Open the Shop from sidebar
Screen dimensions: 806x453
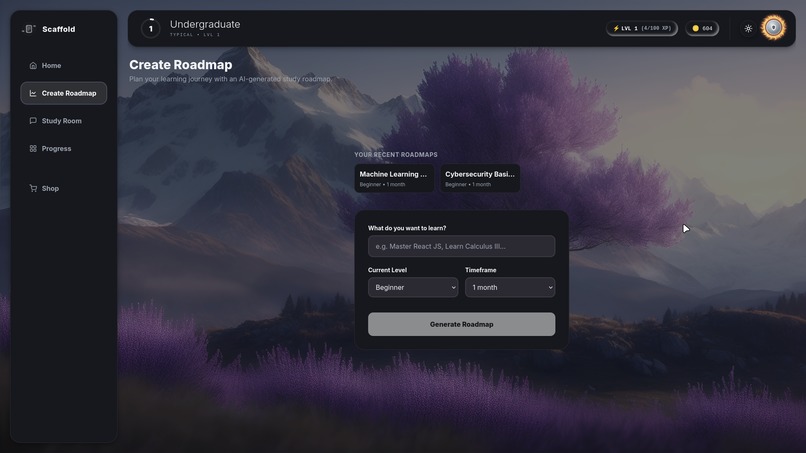[64, 188]
